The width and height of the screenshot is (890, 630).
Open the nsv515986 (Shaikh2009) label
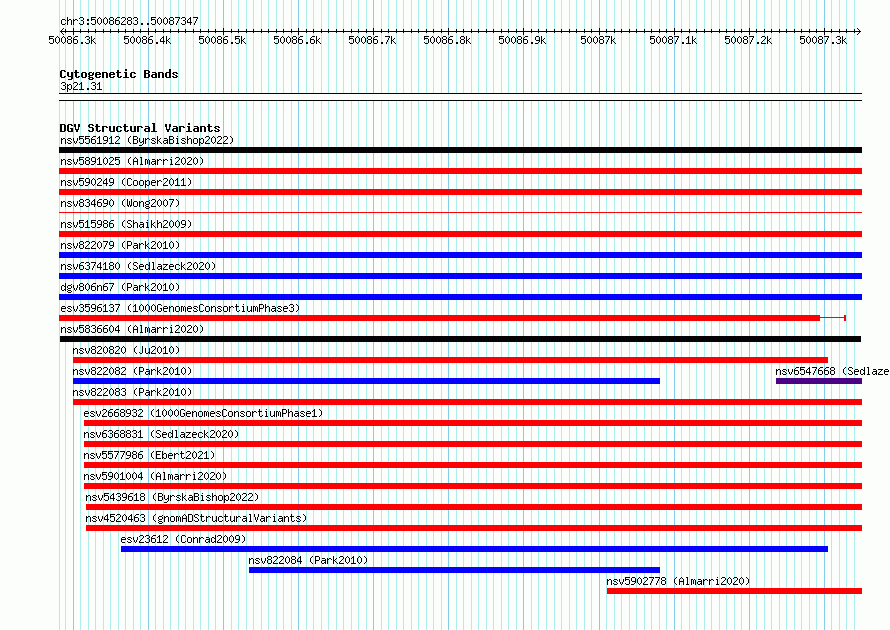[126, 224]
